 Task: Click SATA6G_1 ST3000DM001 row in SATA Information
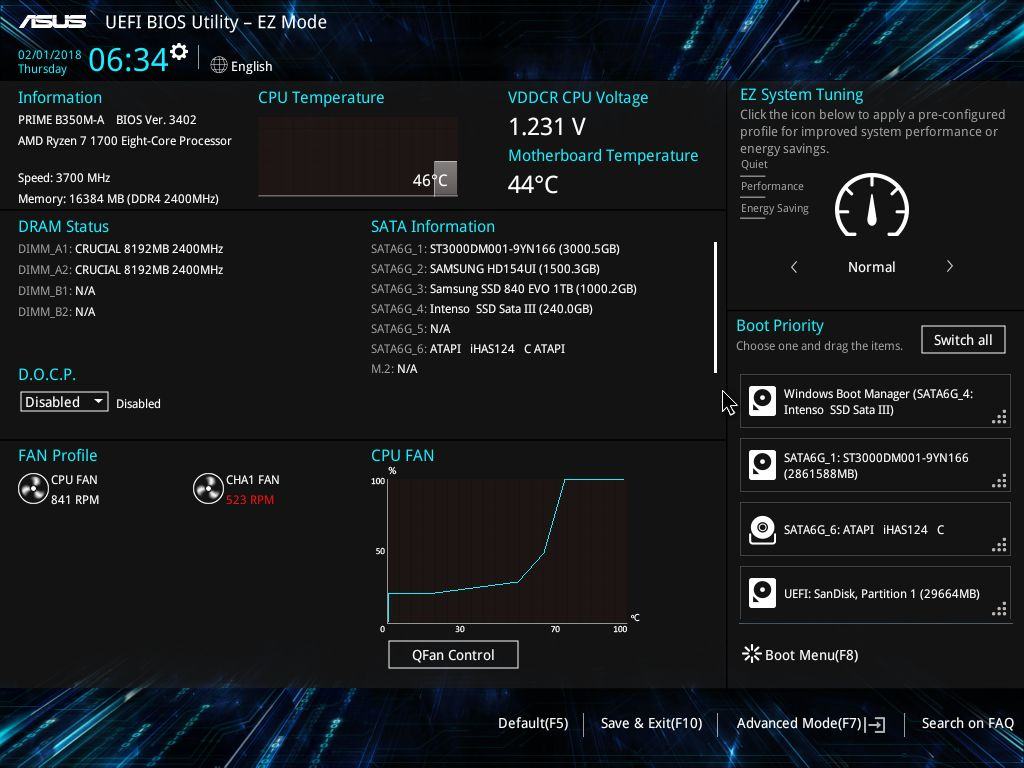(496, 249)
